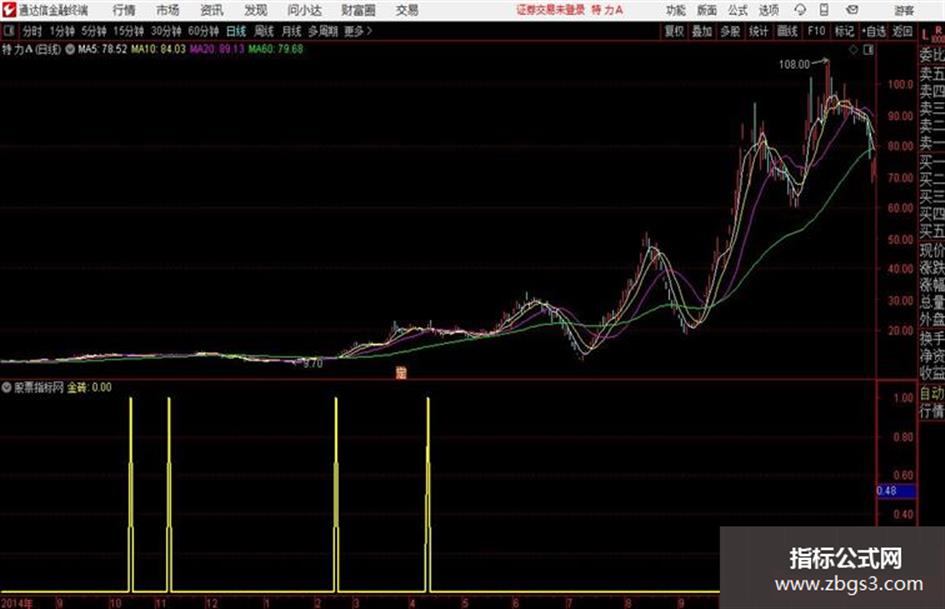Open the 市场 menu
945x609 pixels.
click(x=168, y=10)
